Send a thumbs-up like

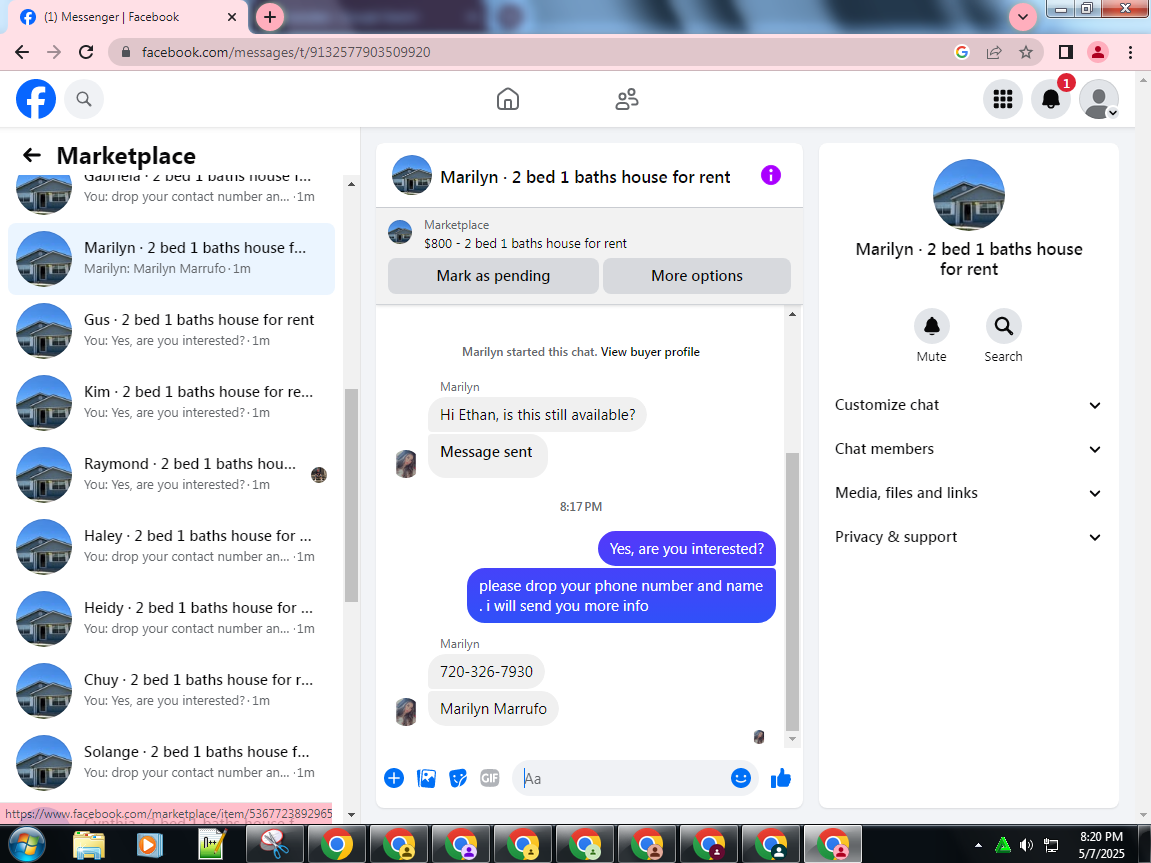[781, 778]
